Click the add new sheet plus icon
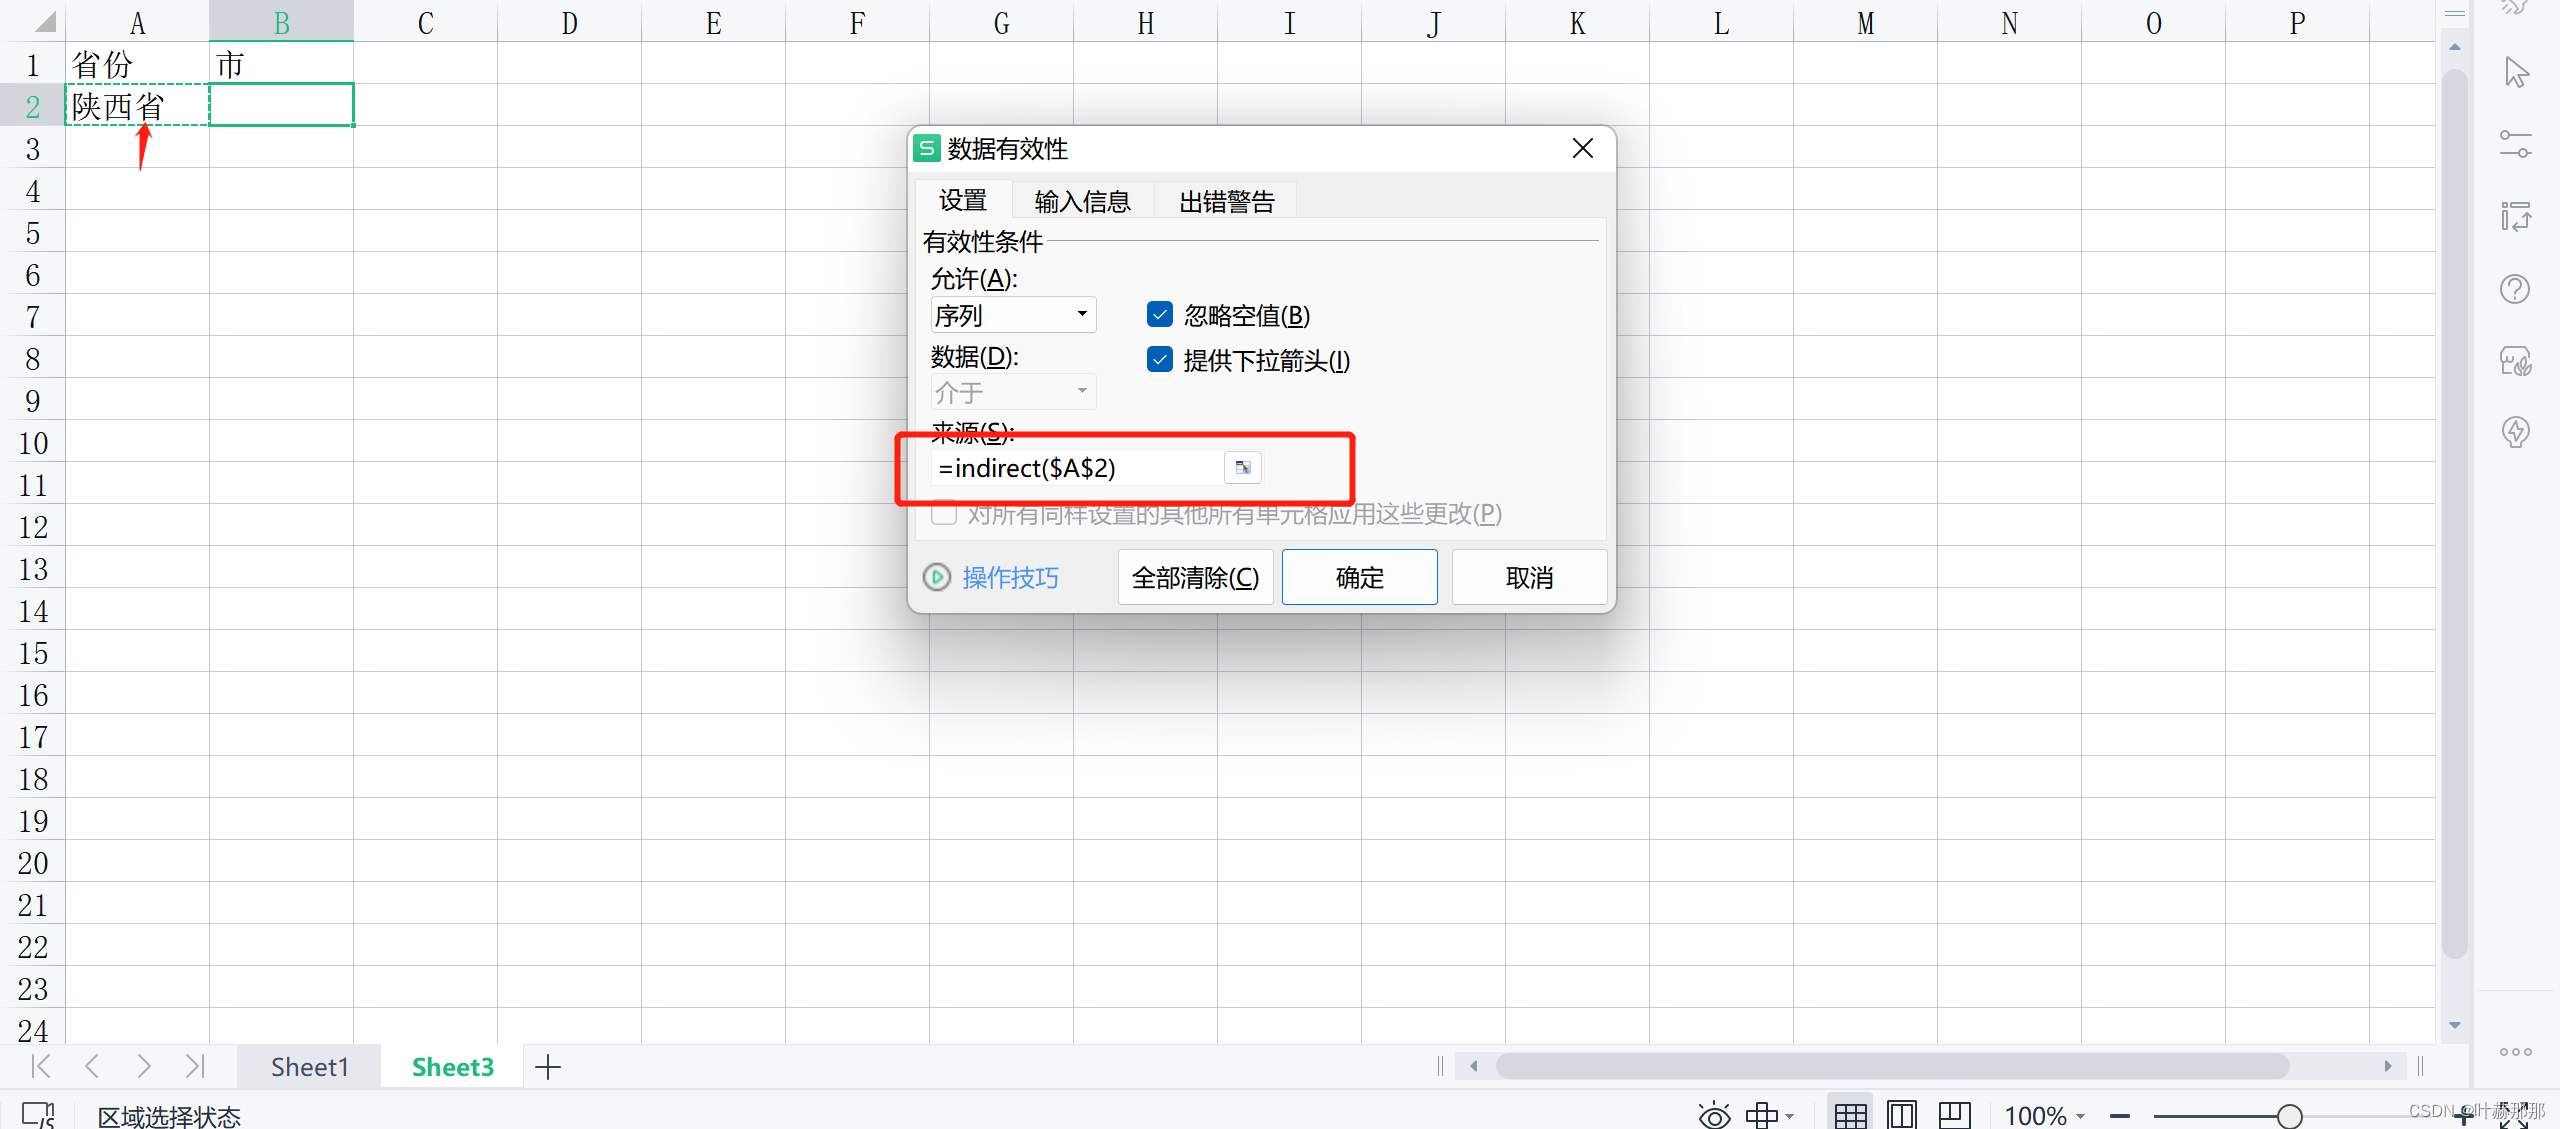 548,1067
